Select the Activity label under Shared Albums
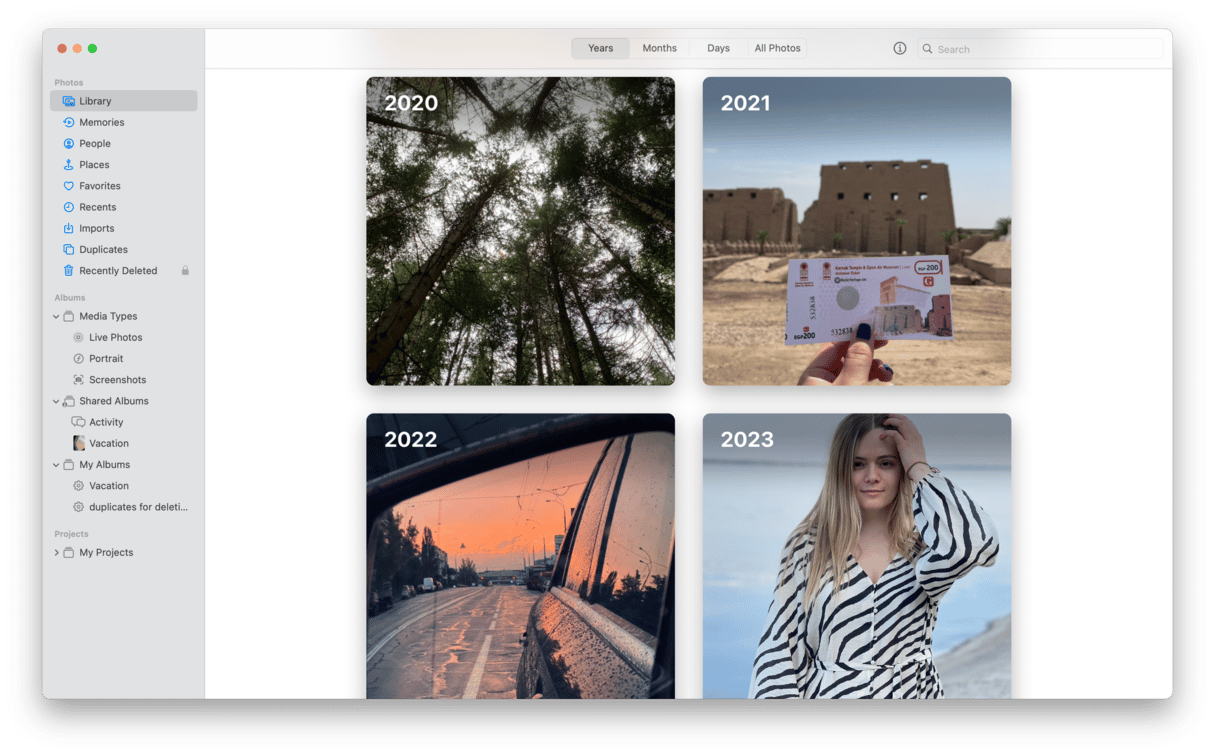Image resolution: width=1215 pixels, height=755 pixels. pyautogui.click(x=106, y=422)
